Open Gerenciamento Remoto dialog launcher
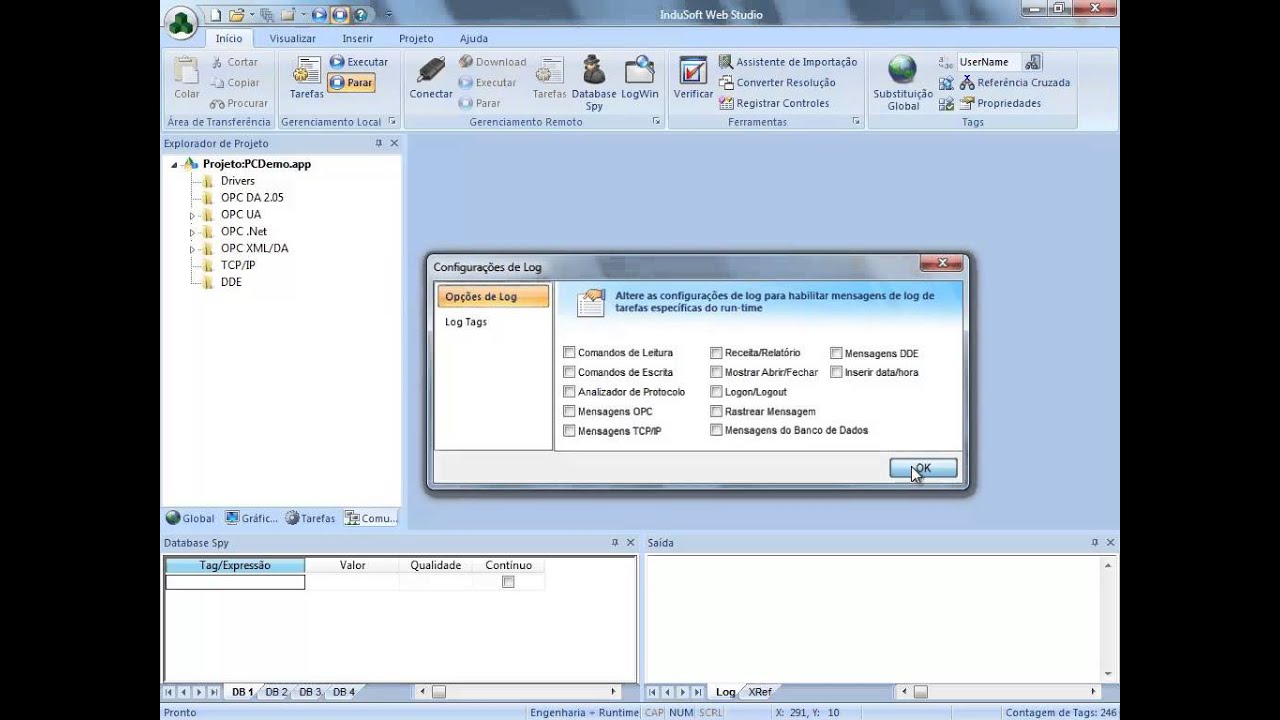The image size is (1280, 720). [x=657, y=121]
